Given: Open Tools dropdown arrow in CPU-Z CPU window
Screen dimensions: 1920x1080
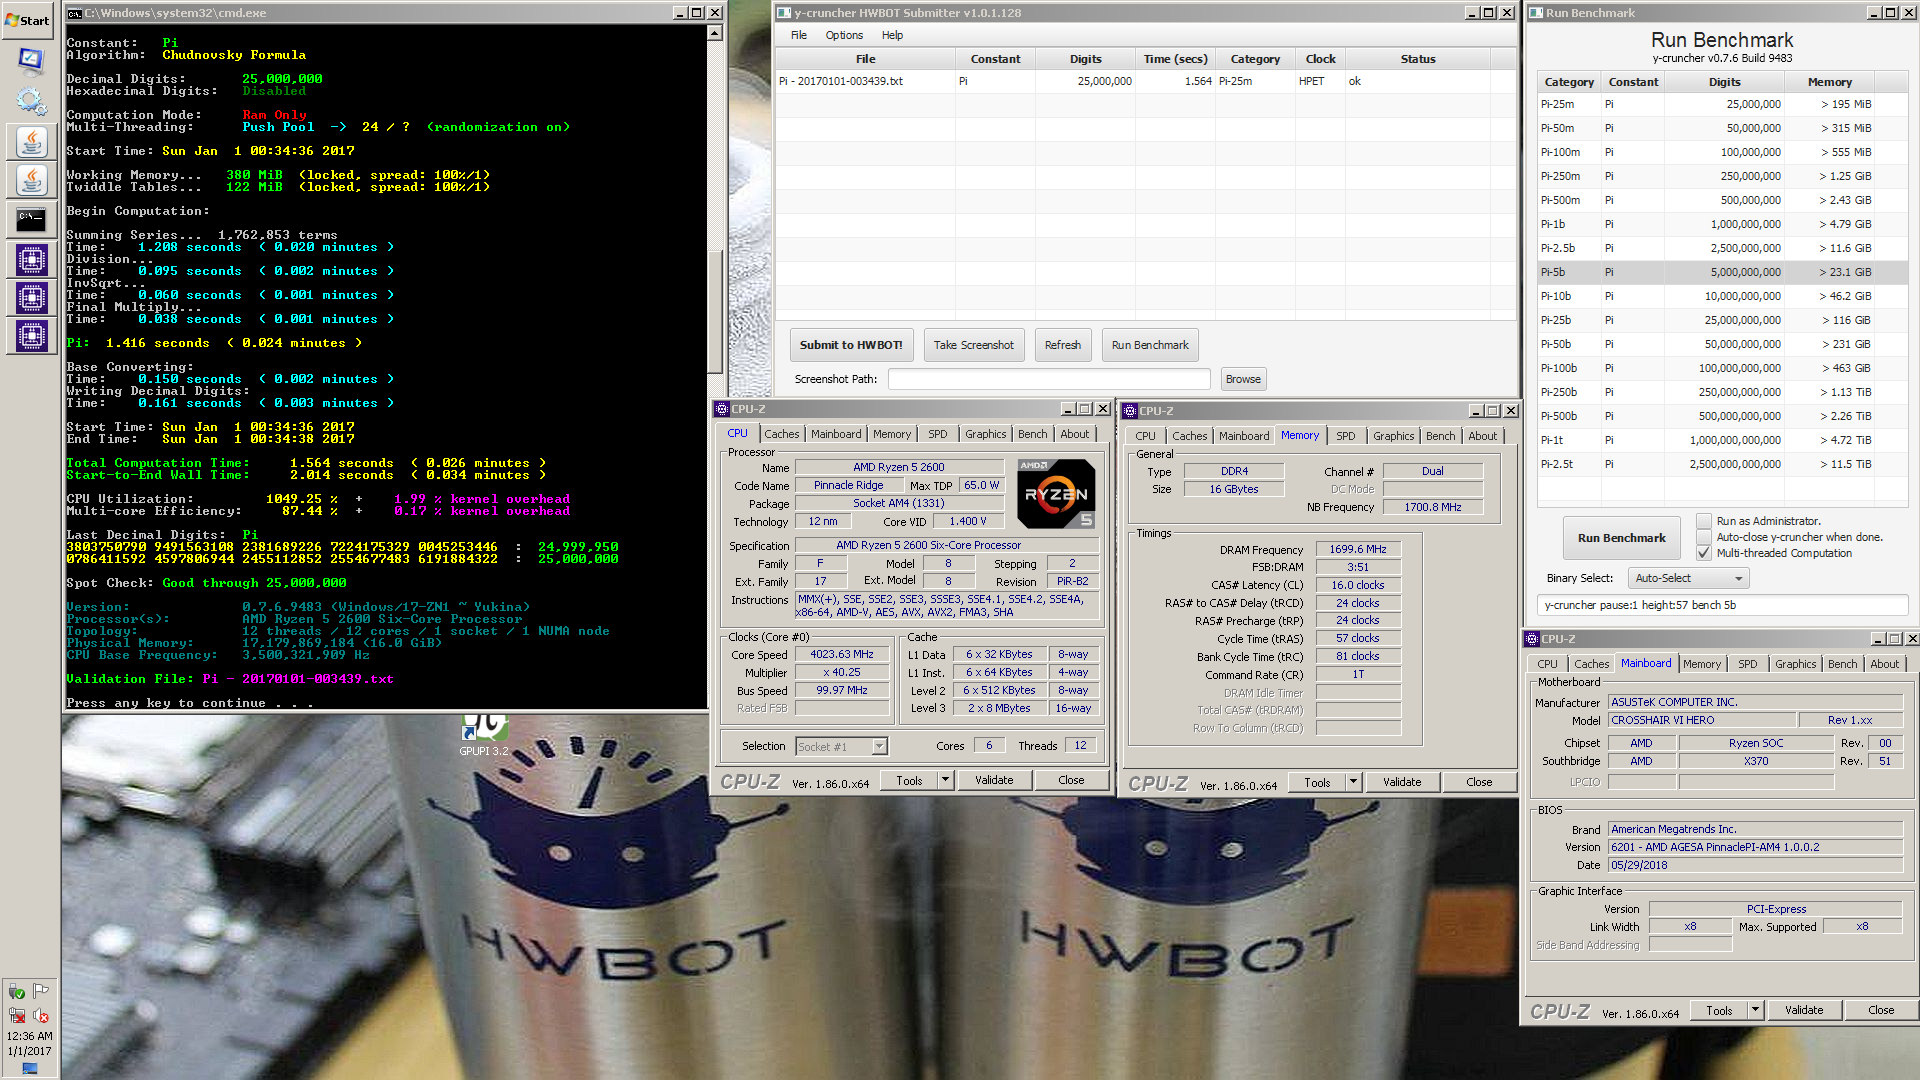Looking at the screenshot, I should (945, 780).
